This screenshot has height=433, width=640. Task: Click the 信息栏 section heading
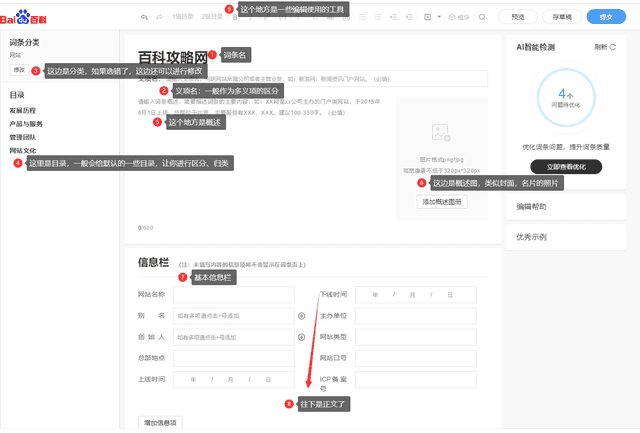153,262
